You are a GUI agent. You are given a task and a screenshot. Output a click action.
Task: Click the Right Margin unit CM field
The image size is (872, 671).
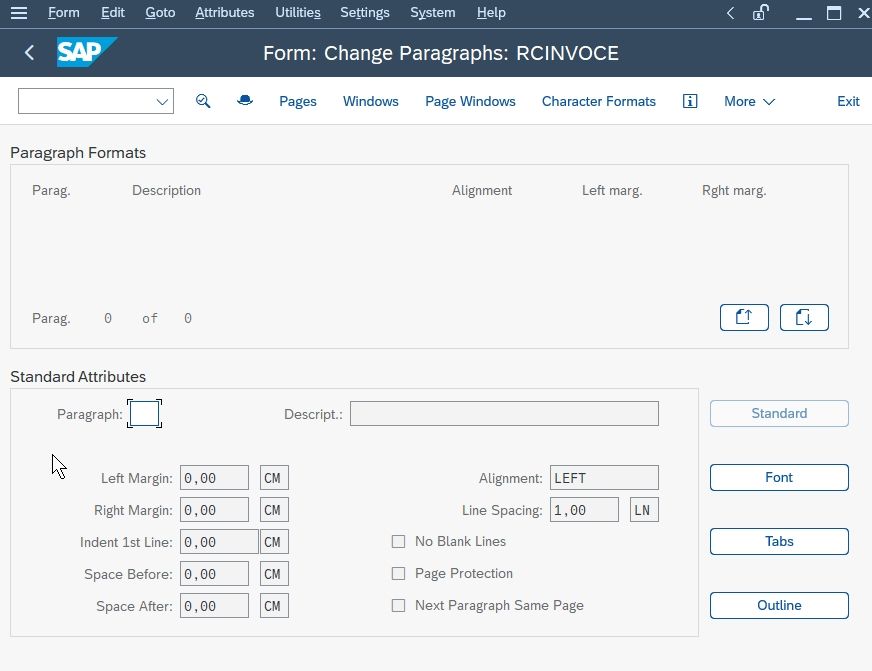click(x=274, y=510)
